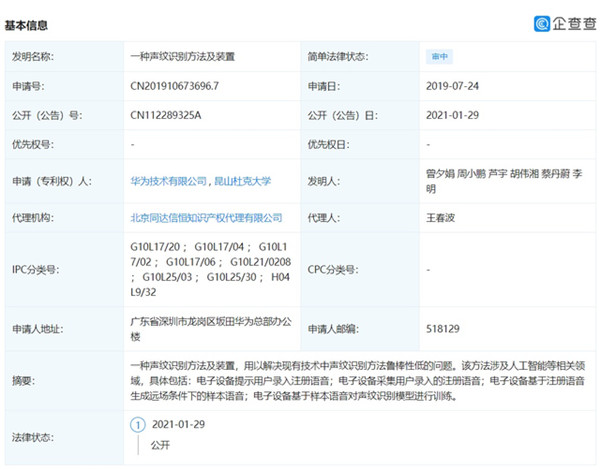Click the application date 2019-07-24

(x=453, y=88)
